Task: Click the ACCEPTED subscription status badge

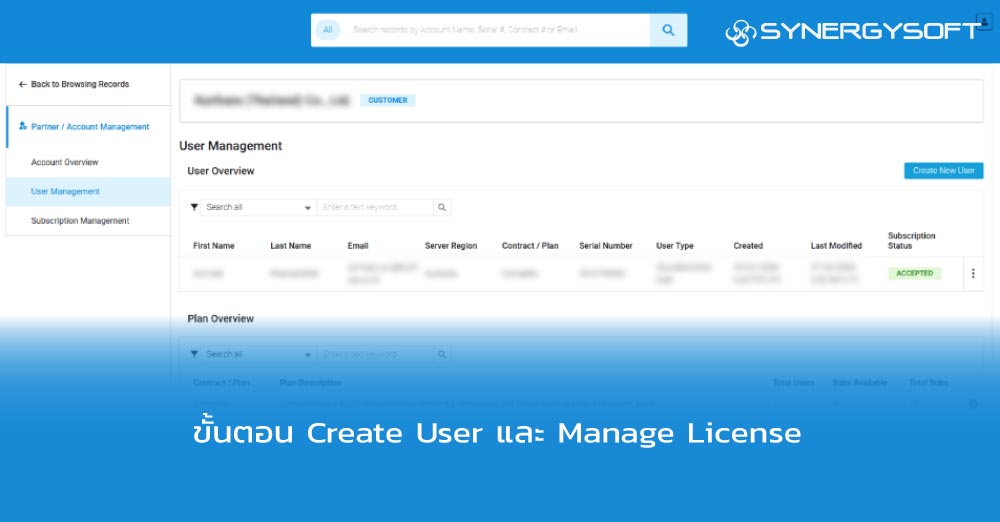Action: (914, 273)
